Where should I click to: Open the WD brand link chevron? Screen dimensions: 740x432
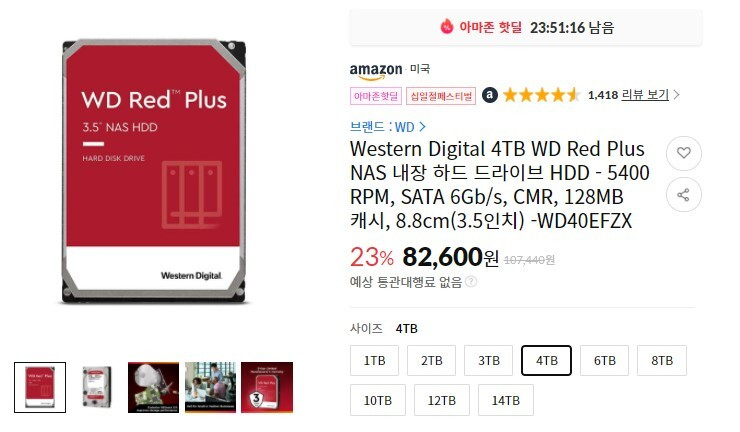[422, 127]
